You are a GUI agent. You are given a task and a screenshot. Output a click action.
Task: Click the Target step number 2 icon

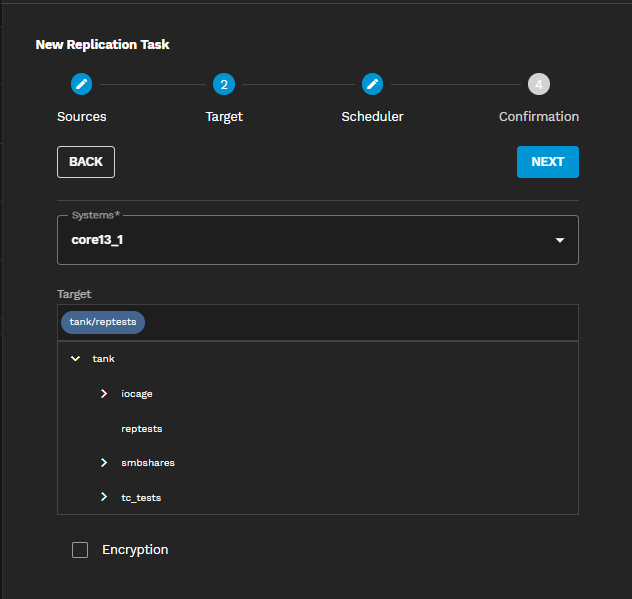tap(223, 84)
